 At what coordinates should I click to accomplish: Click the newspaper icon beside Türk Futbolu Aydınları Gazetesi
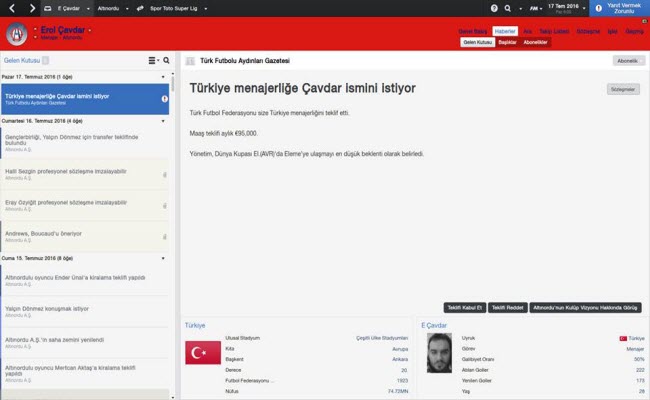coord(190,61)
